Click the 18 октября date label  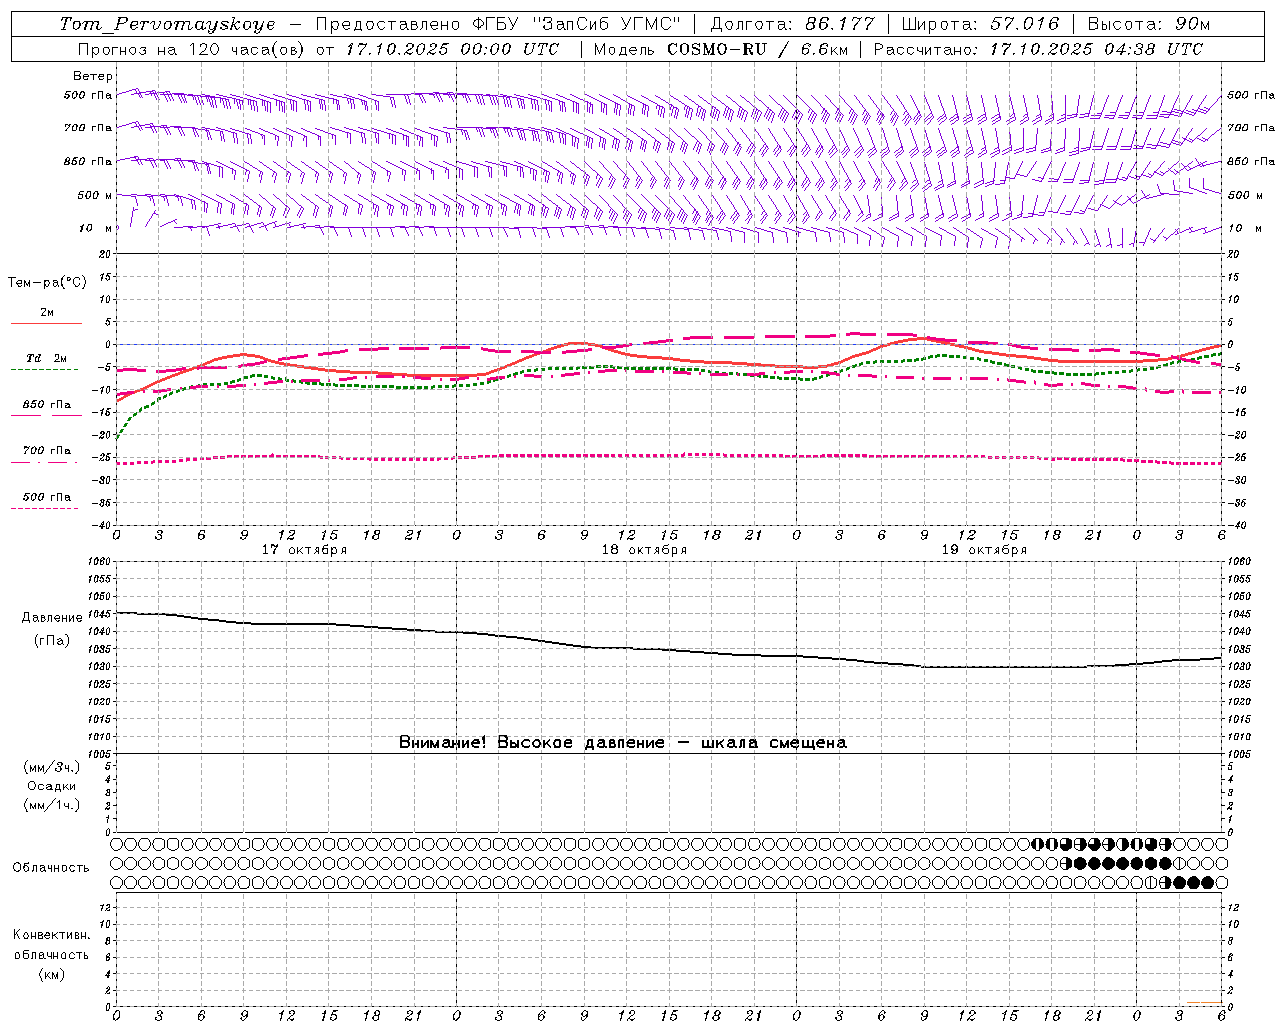pos(644,550)
